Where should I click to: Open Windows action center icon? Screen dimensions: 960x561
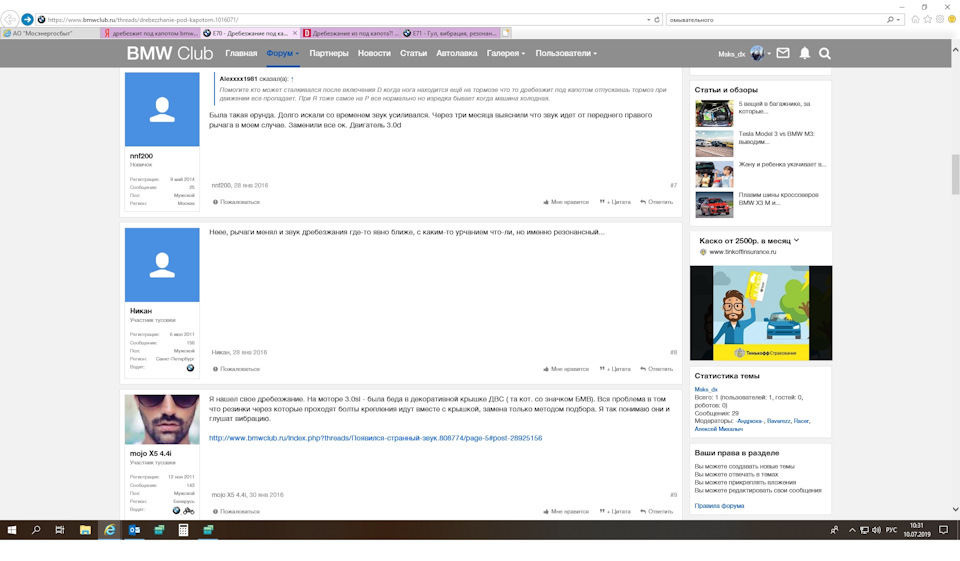pos(943,530)
